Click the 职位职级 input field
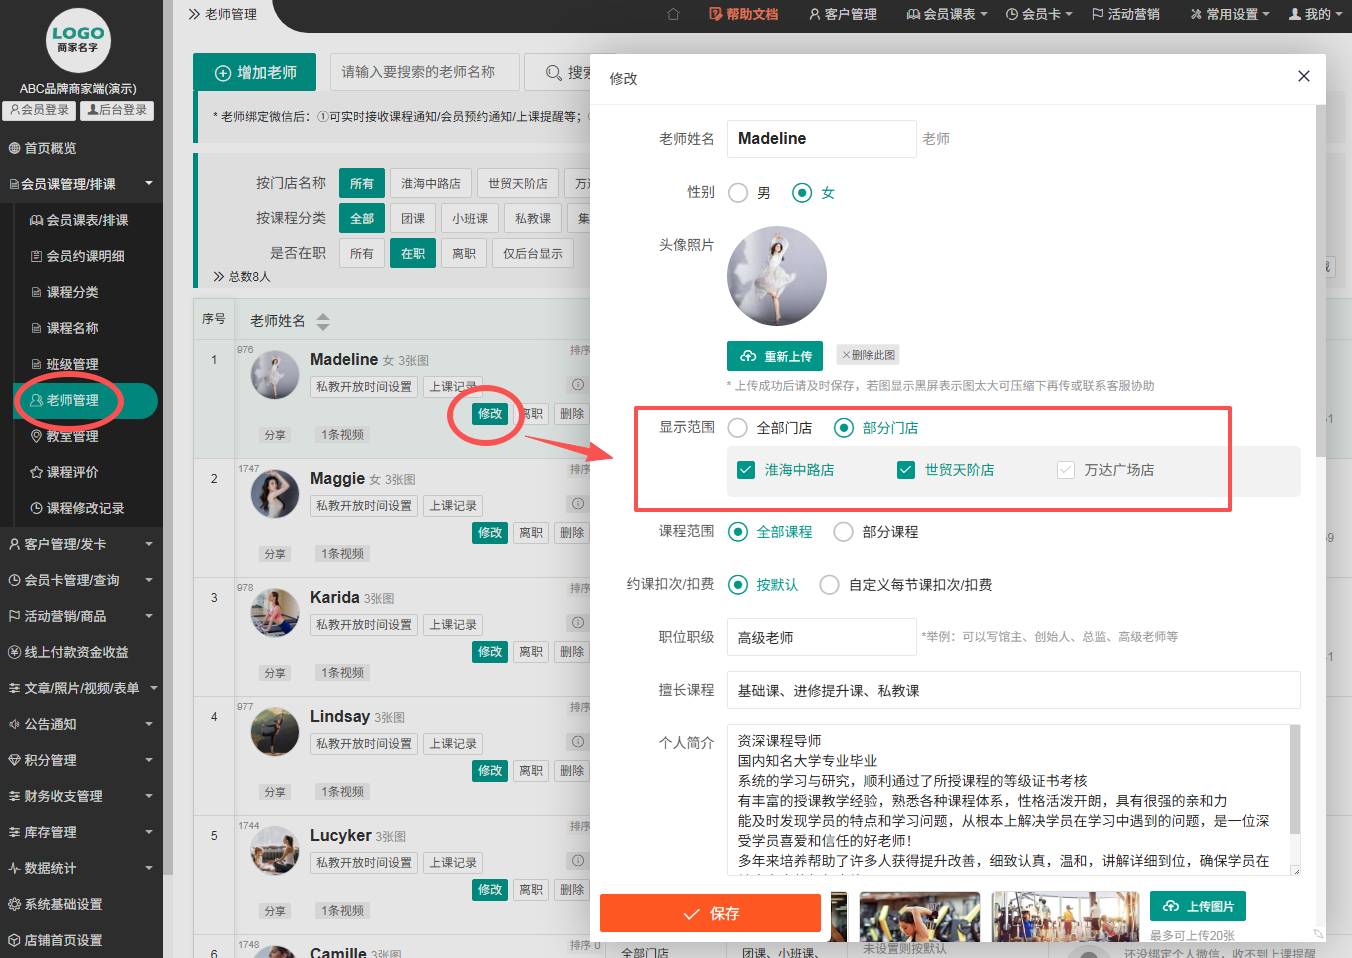Image resolution: width=1352 pixels, height=958 pixels. (x=821, y=637)
